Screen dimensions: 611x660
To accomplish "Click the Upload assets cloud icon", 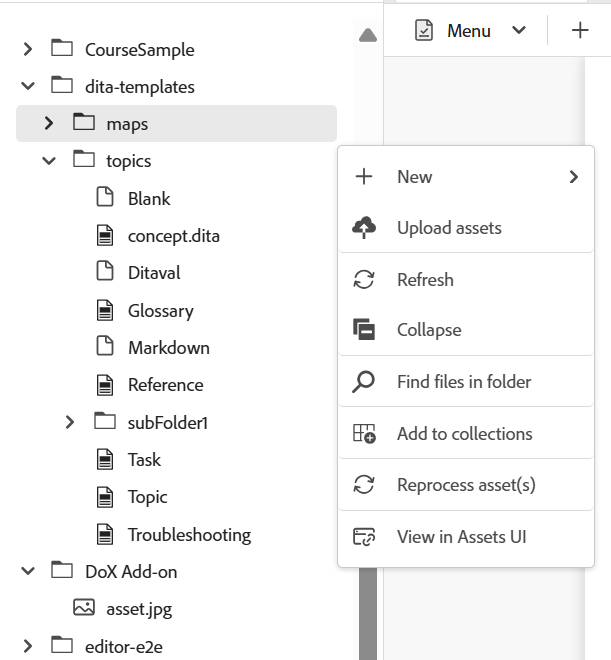I will pos(364,228).
